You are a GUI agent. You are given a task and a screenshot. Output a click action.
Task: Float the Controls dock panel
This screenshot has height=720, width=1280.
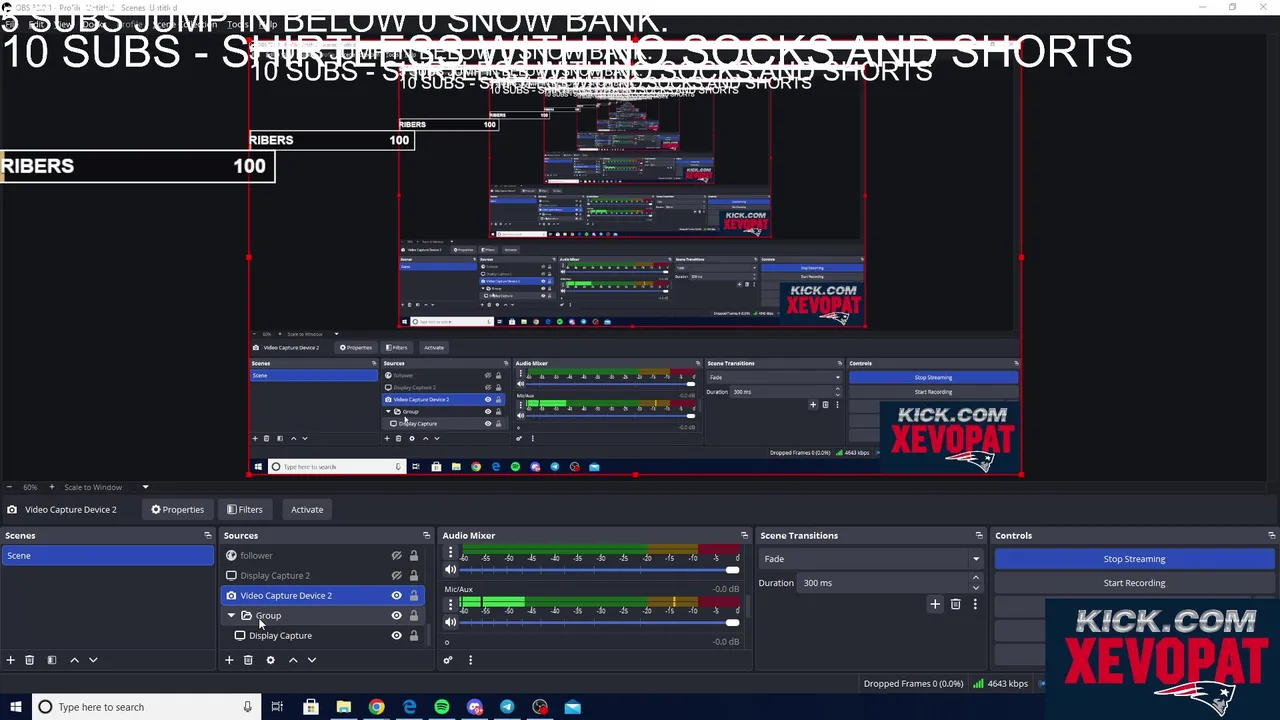(1271, 536)
